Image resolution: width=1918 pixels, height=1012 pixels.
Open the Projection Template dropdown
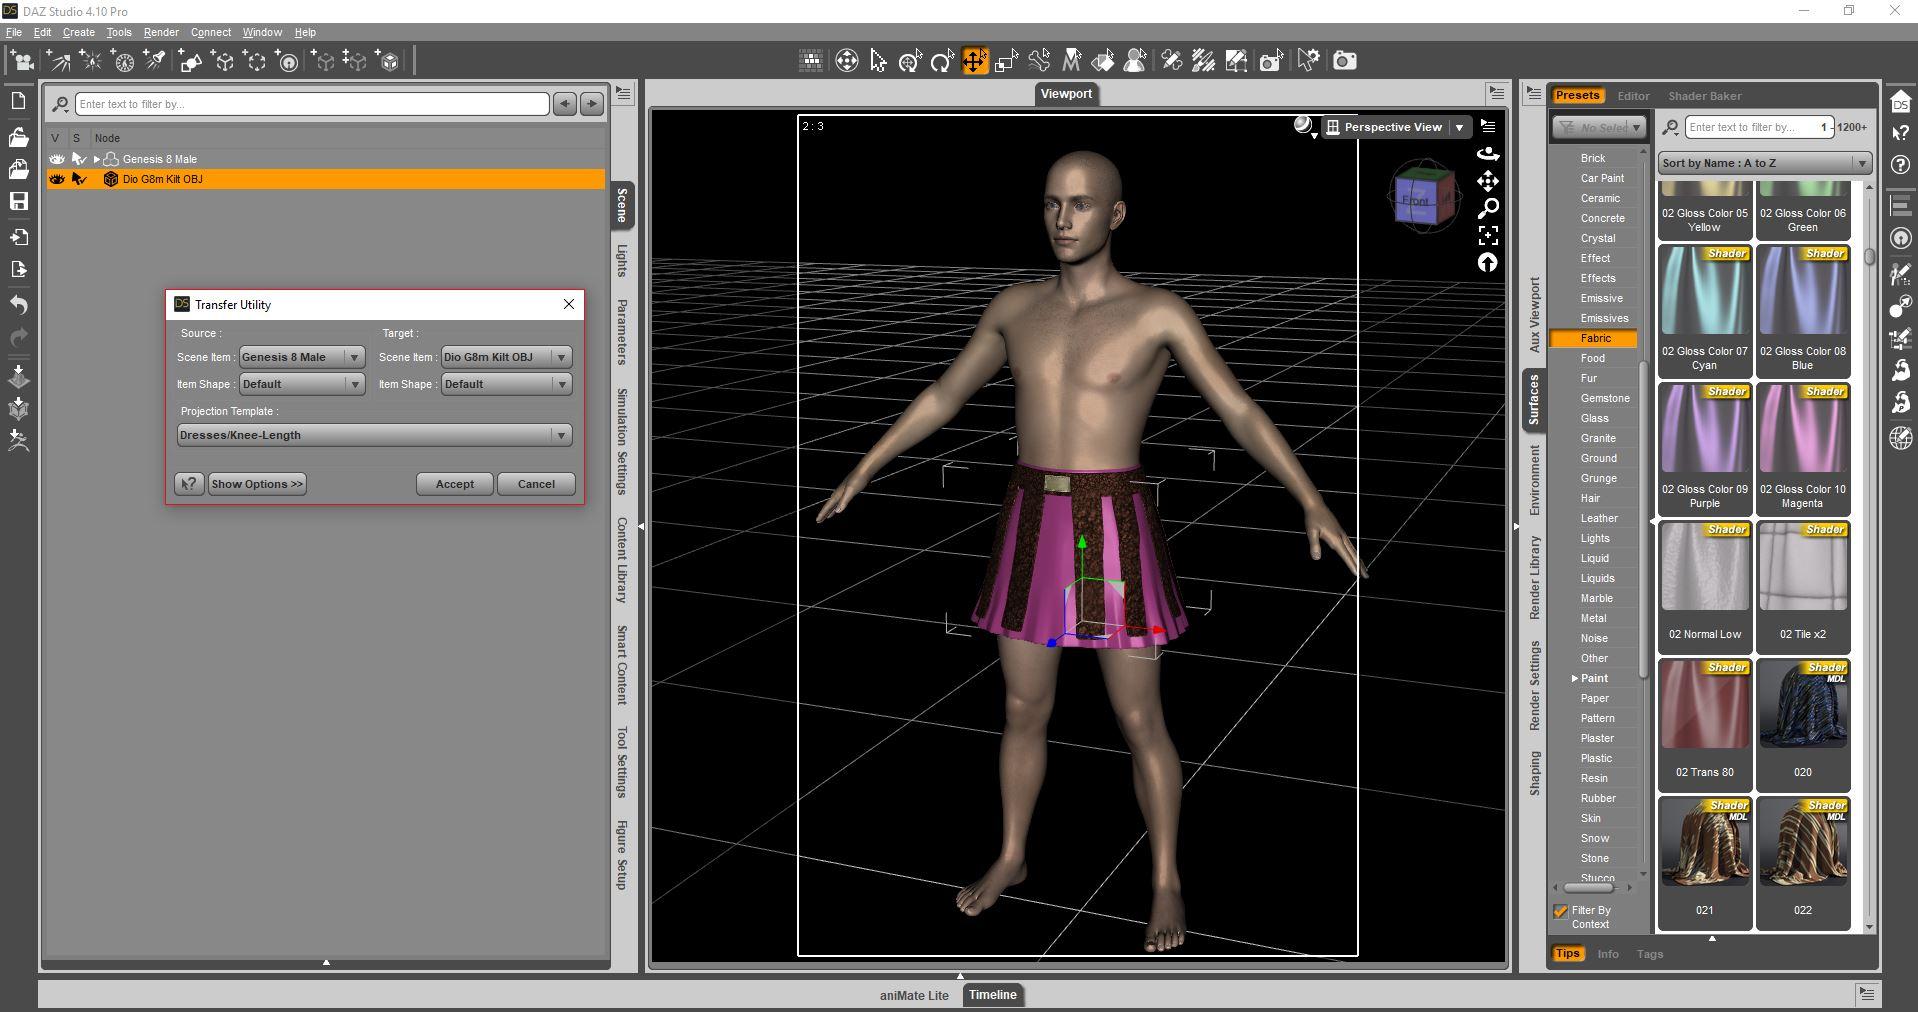pyautogui.click(x=374, y=435)
